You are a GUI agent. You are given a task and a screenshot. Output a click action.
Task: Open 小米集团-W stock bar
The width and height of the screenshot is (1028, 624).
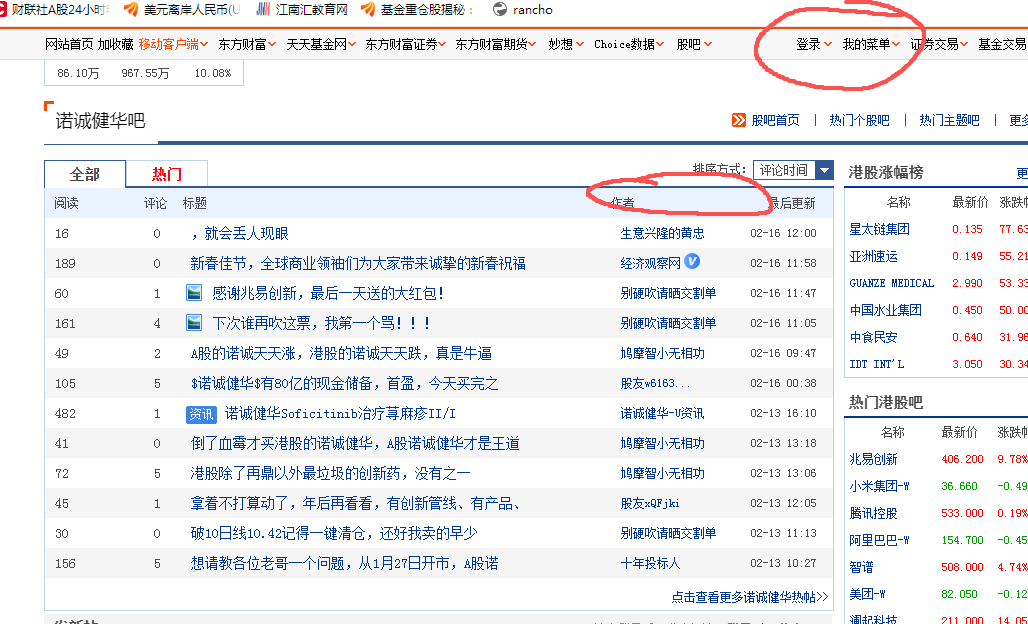[879, 486]
